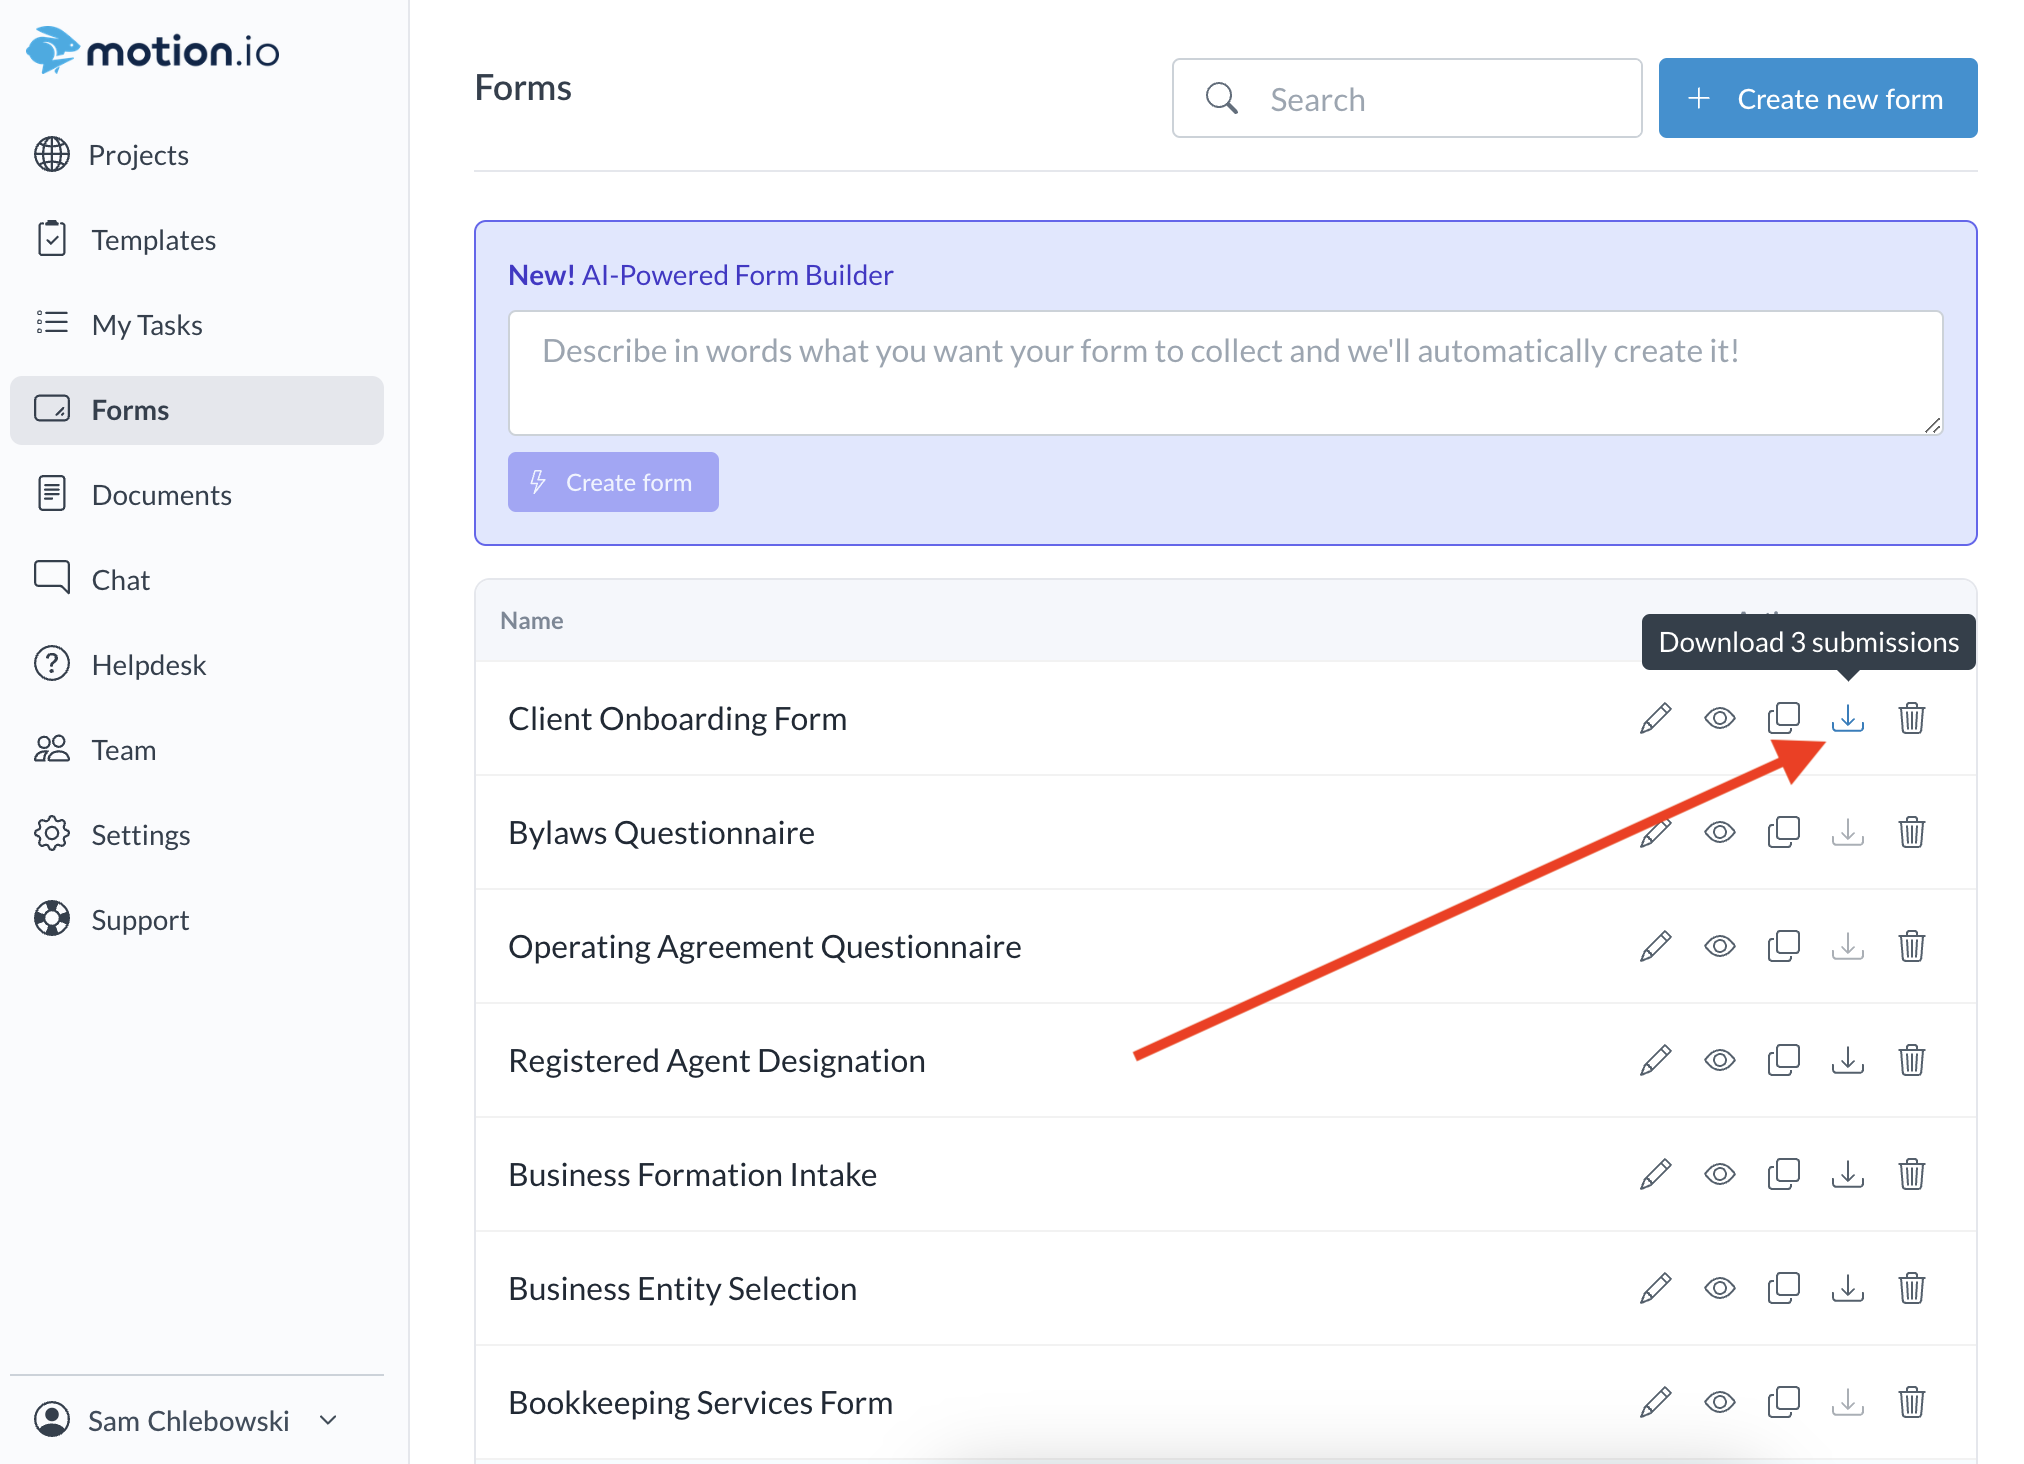Open the Helpdesk page
The width and height of the screenshot is (2024, 1464).
tap(148, 665)
